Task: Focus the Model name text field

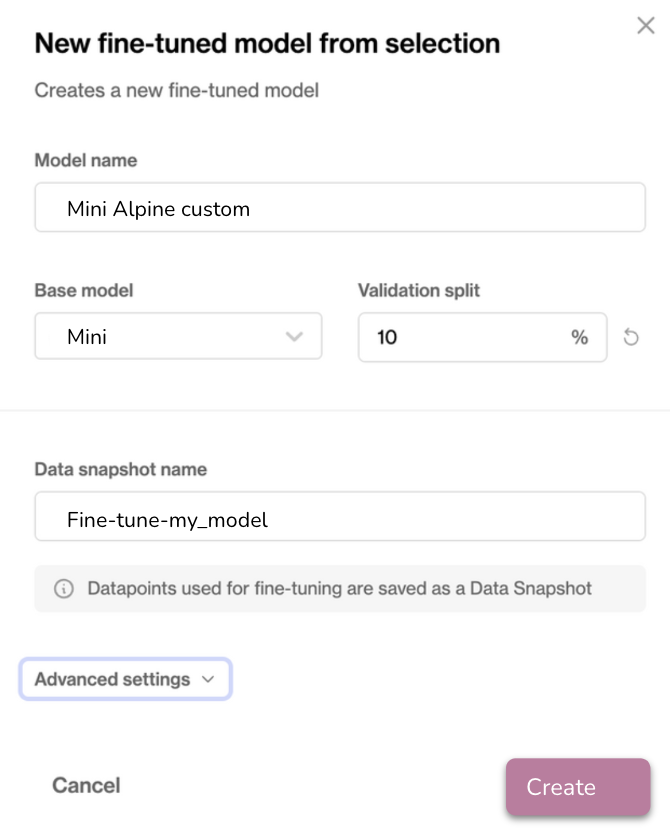Action: pyautogui.click(x=340, y=208)
